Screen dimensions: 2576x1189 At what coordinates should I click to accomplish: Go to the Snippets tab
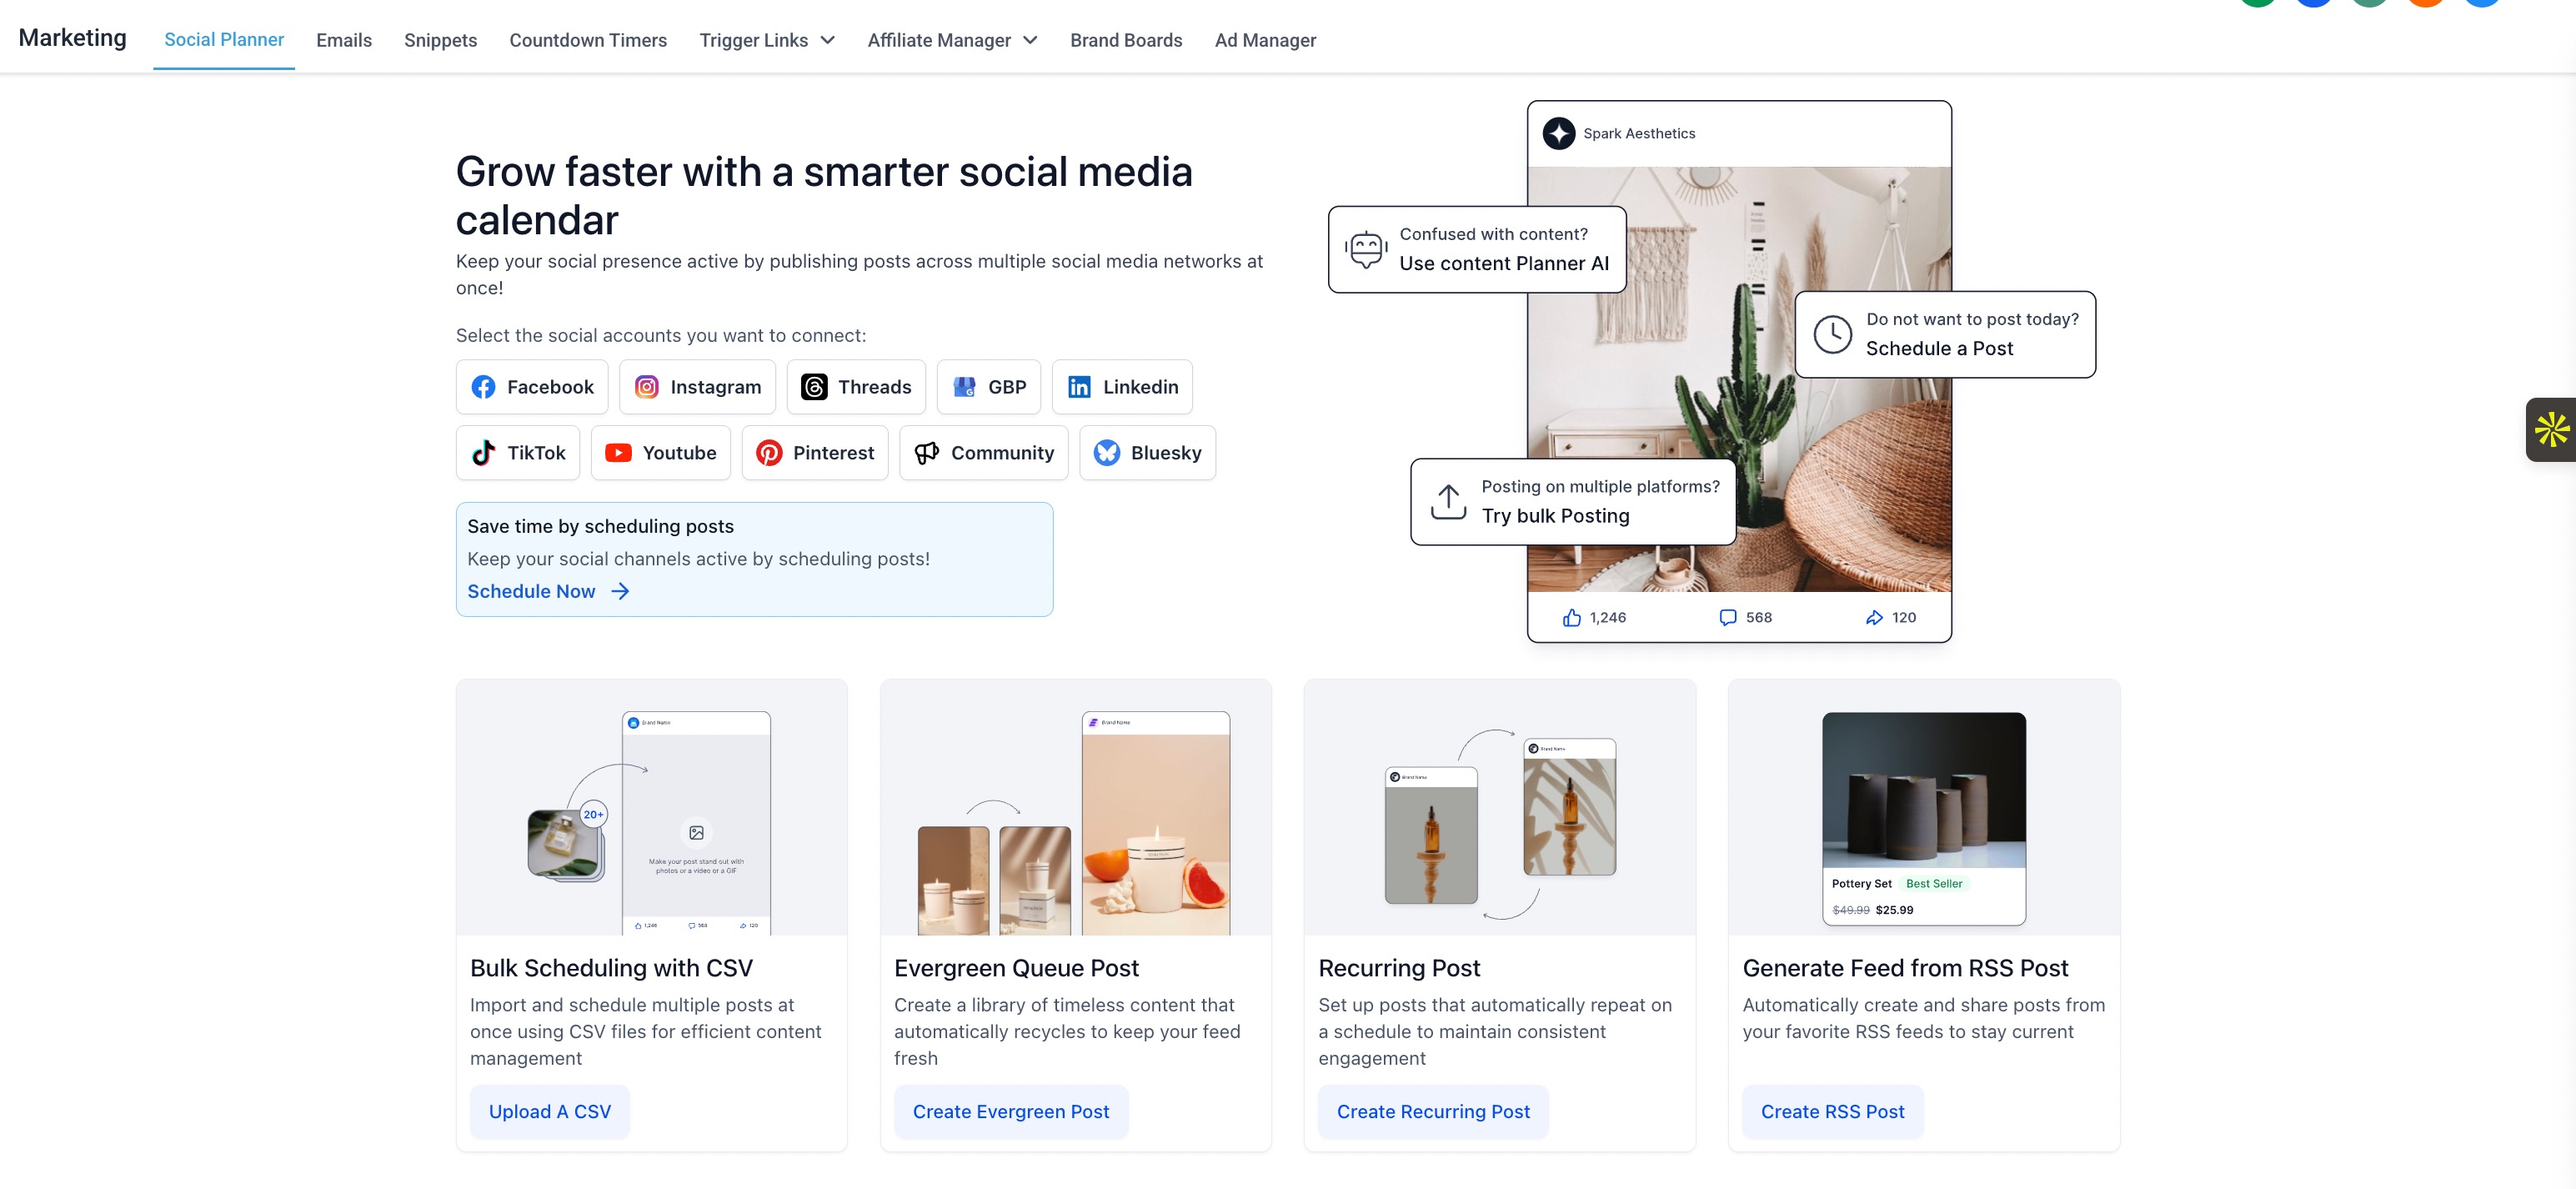point(440,40)
